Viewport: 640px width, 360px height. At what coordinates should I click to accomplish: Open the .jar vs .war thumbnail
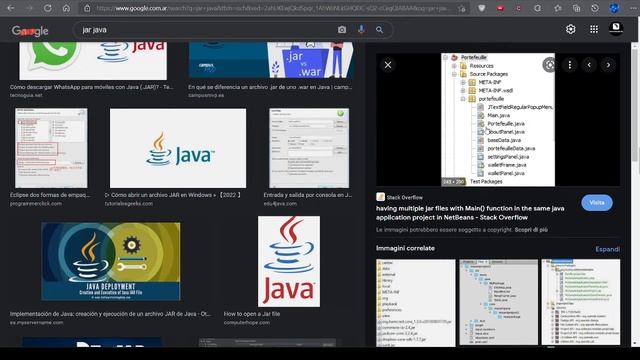271,60
